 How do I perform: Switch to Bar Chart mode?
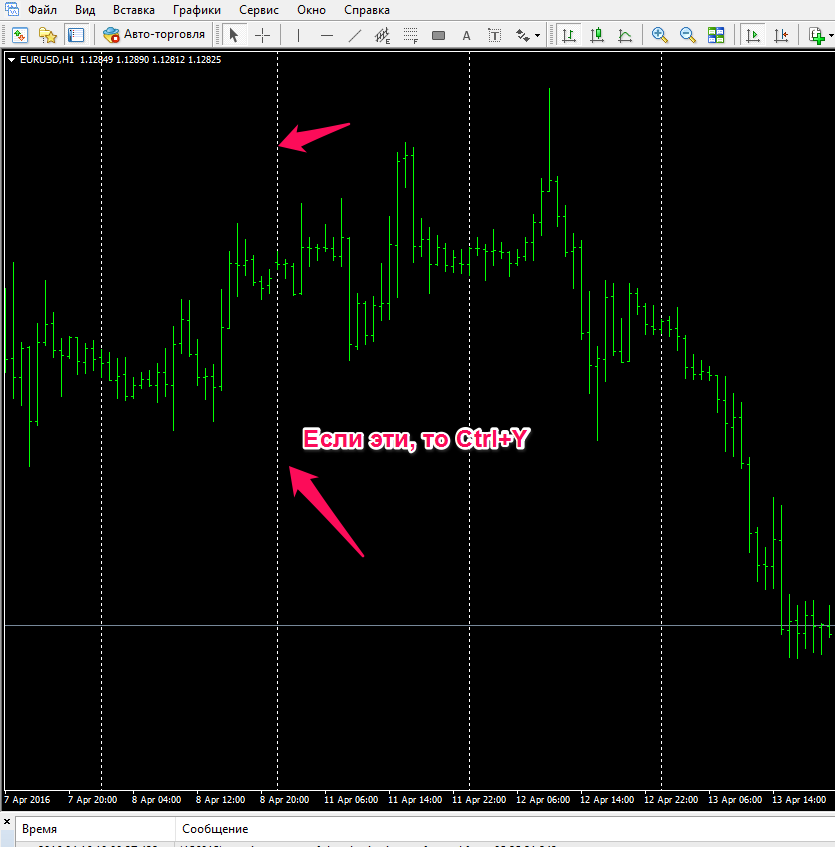[x=569, y=36]
